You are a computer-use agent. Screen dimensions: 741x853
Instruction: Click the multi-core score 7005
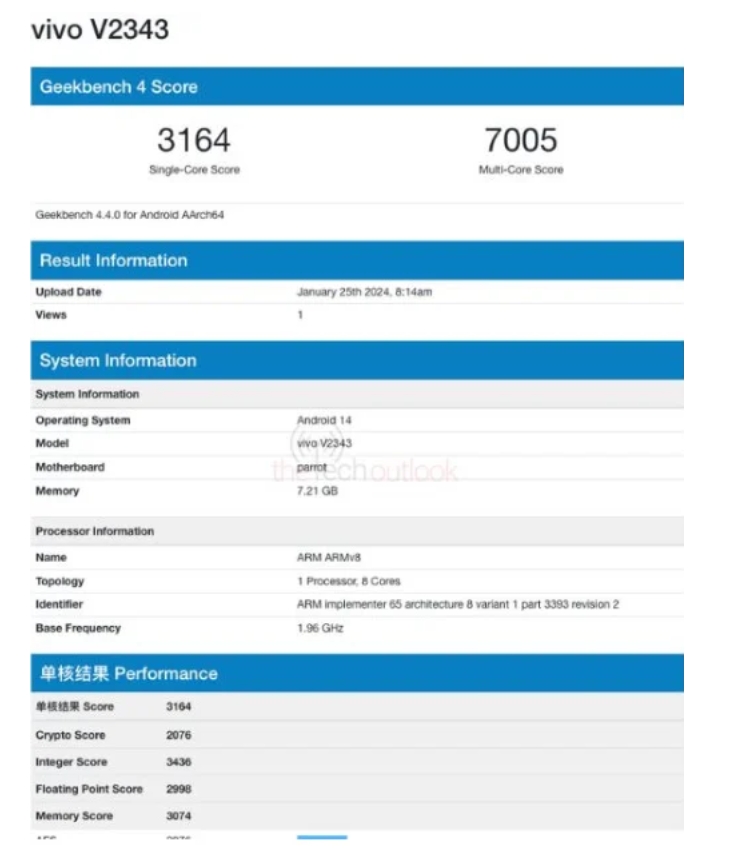521,140
